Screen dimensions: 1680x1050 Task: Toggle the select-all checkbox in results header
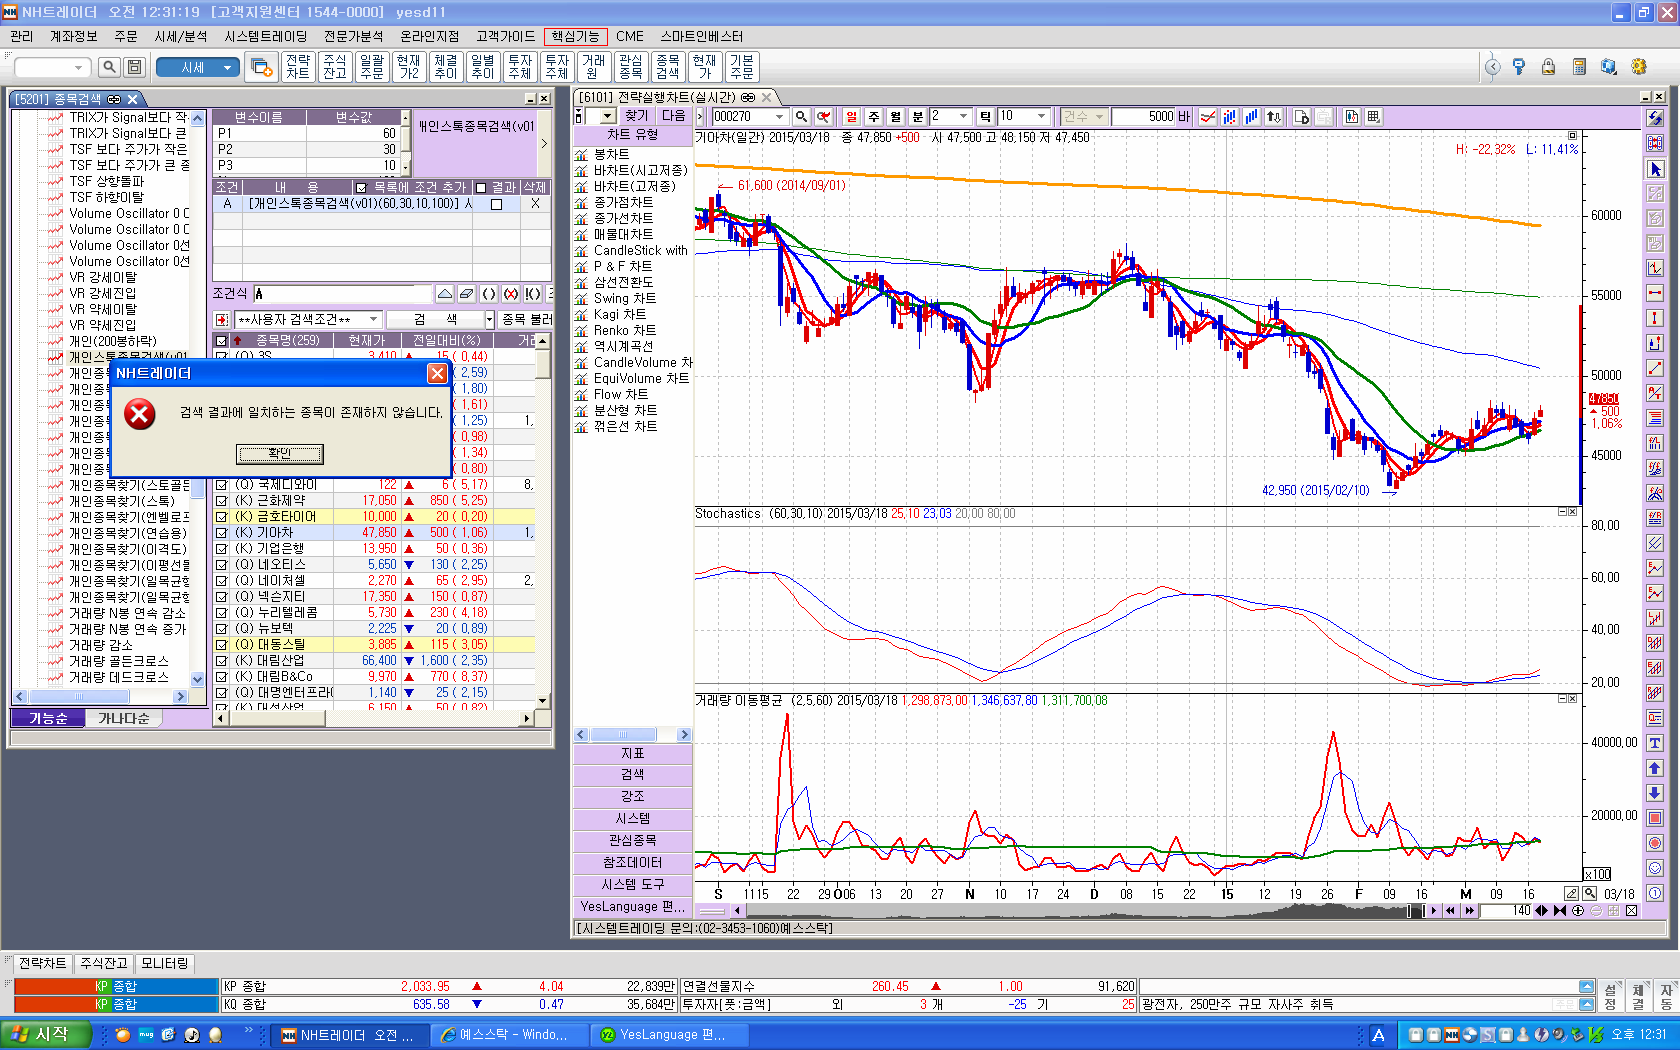pos(222,341)
